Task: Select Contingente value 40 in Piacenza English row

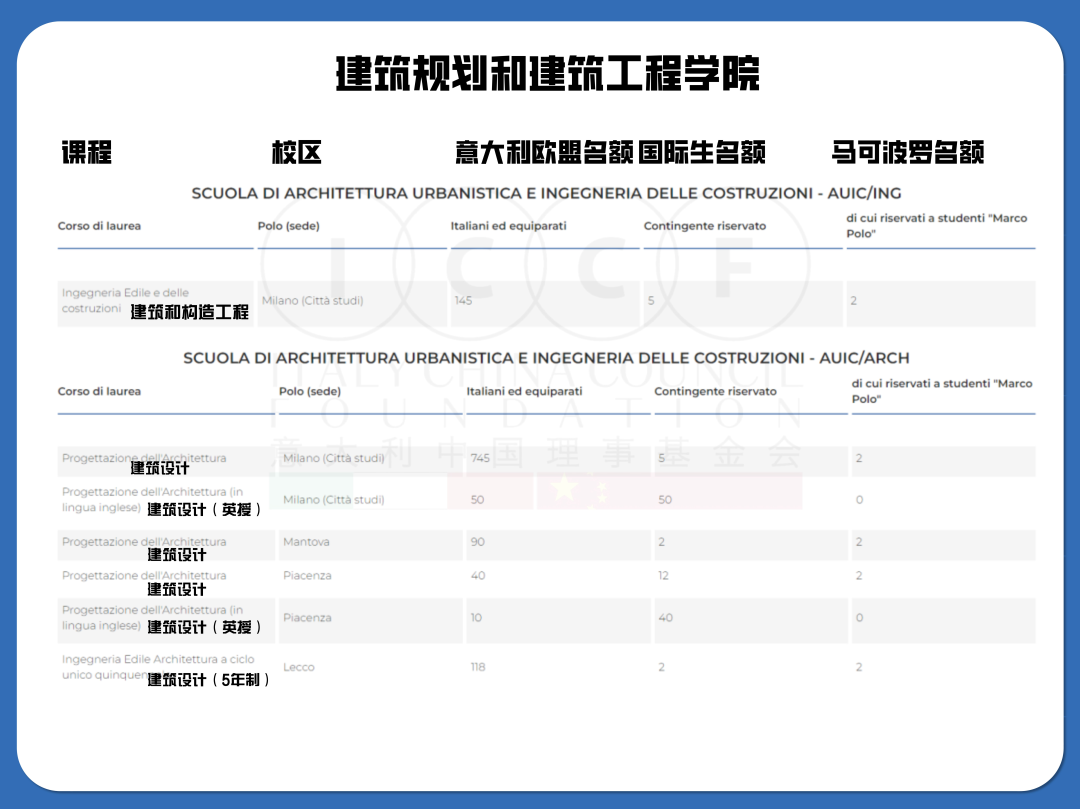Action: pyautogui.click(x=665, y=618)
